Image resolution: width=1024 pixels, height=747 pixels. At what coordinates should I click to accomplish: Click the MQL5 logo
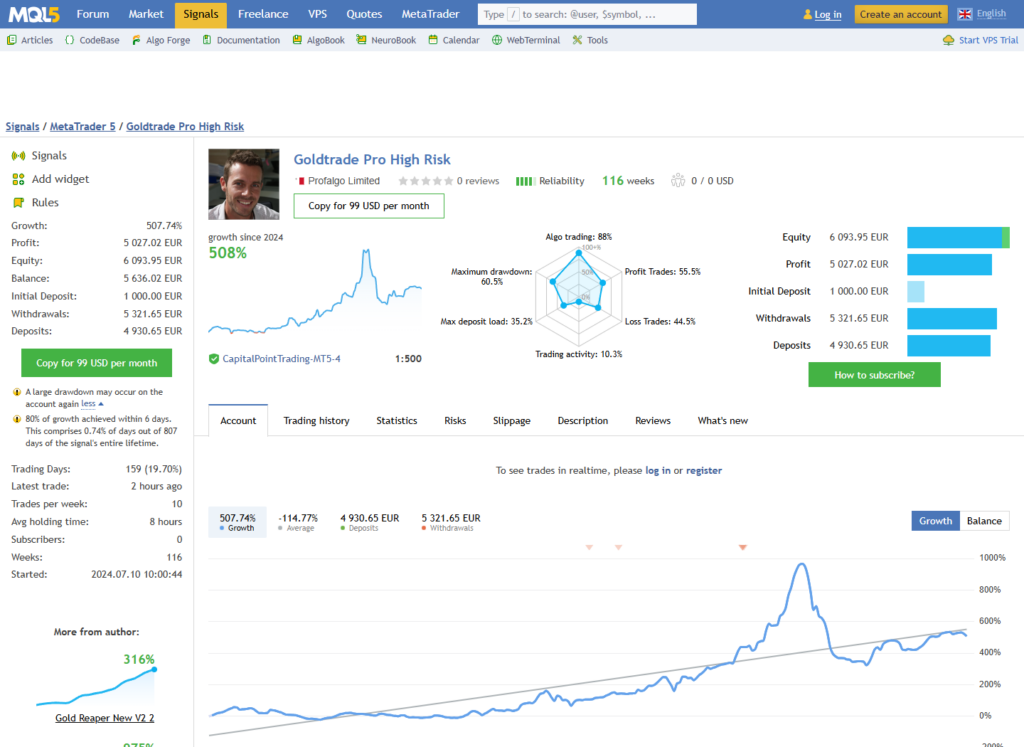pos(34,14)
